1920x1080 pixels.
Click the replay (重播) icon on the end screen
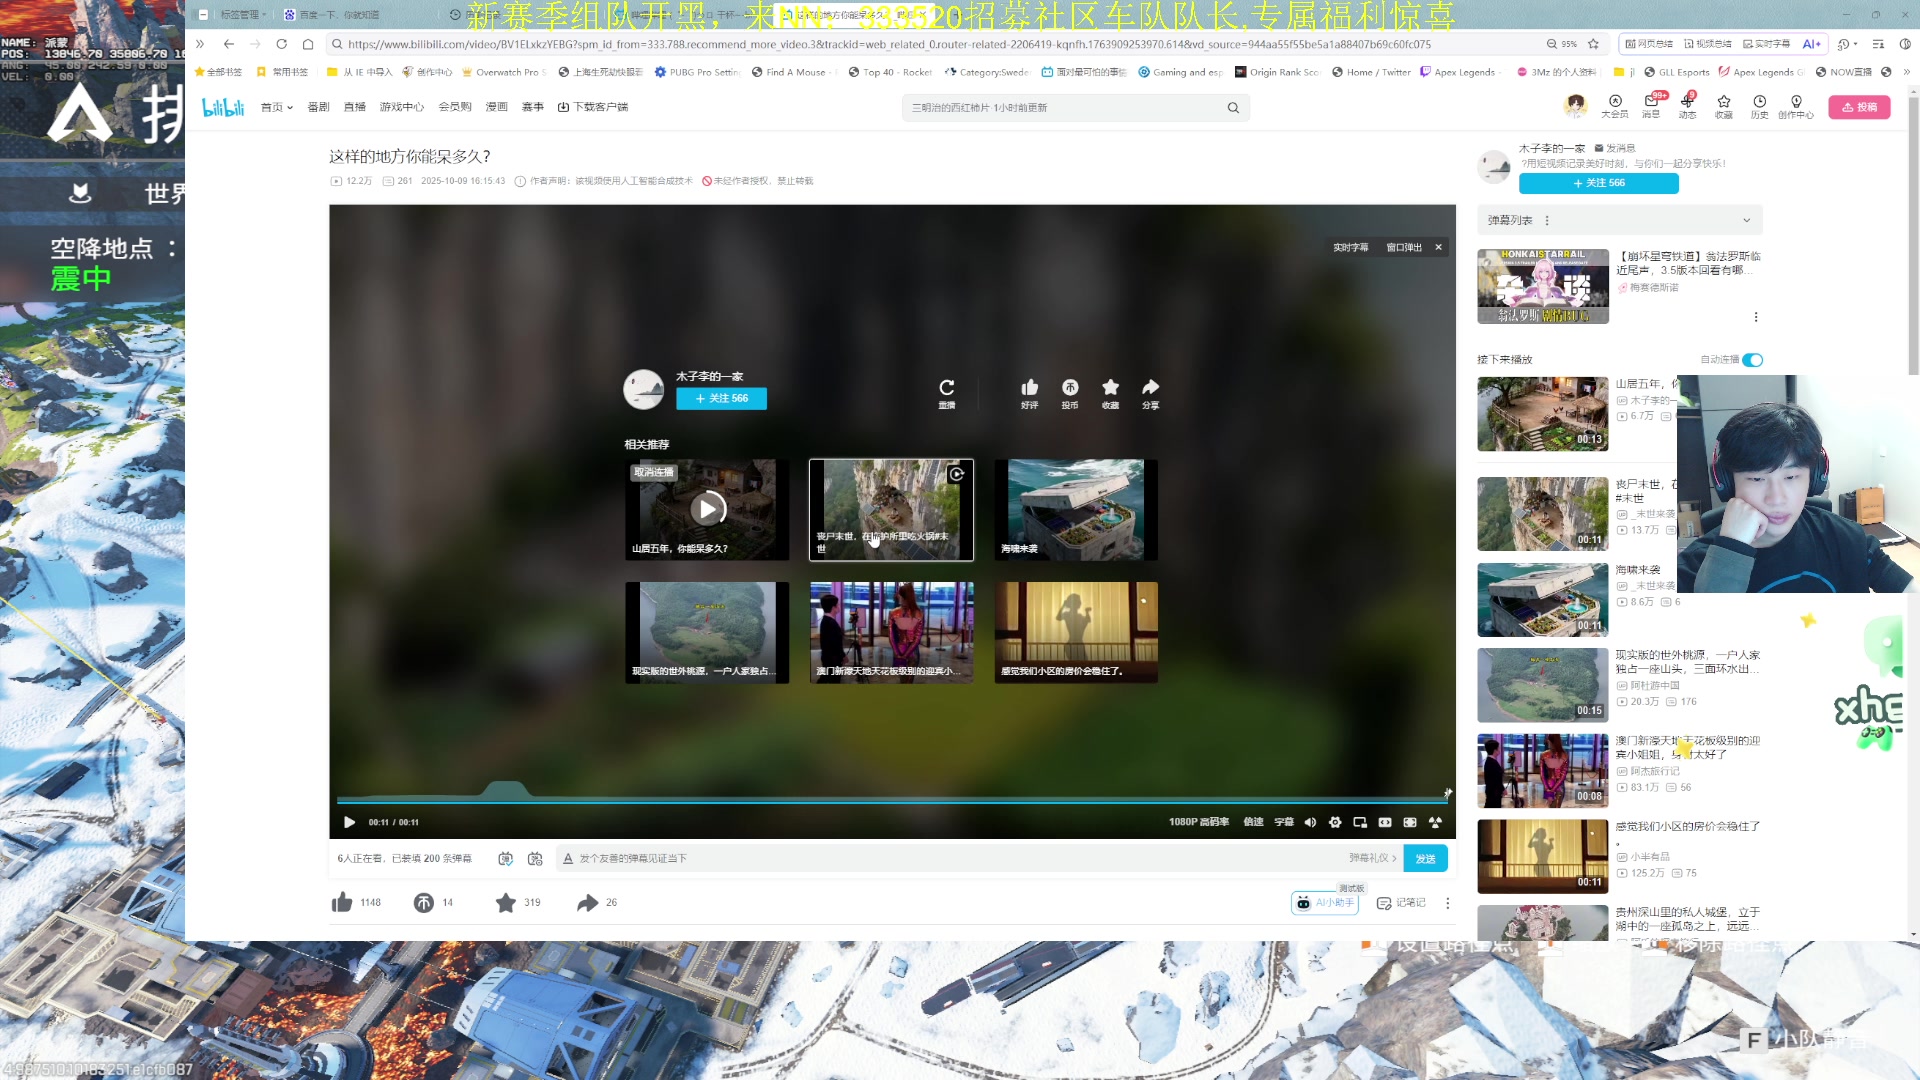[946, 388]
